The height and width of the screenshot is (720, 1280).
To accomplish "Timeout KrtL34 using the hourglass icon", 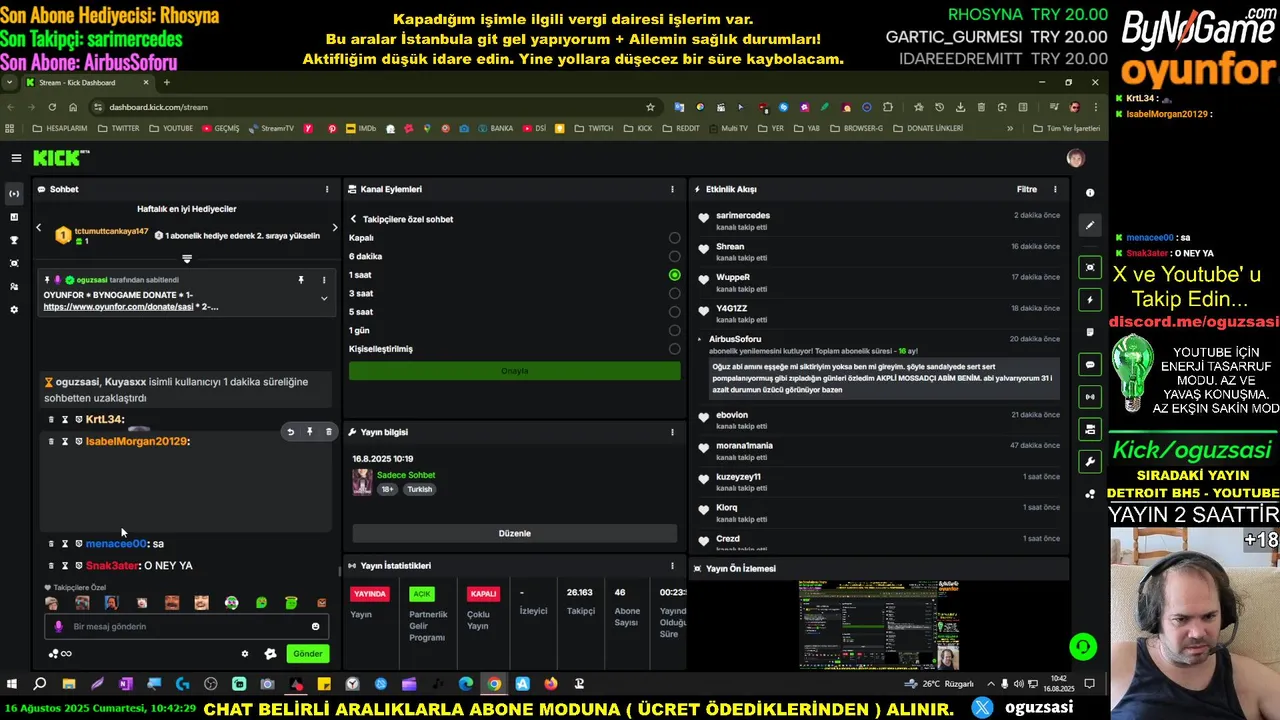I will point(65,420).
